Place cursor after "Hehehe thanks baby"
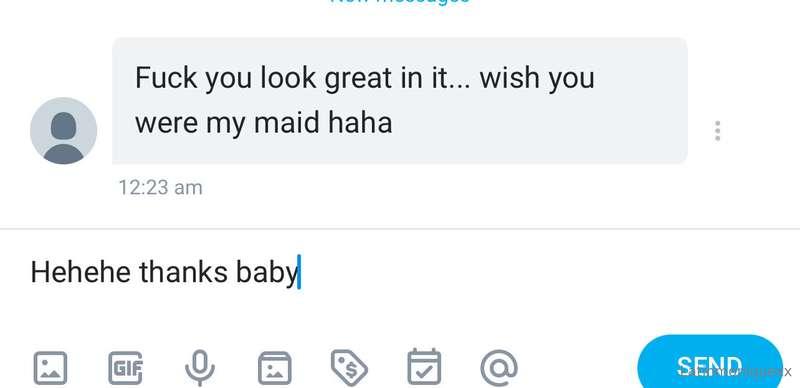This screenshot has height=388, width=800. [299, 272]
